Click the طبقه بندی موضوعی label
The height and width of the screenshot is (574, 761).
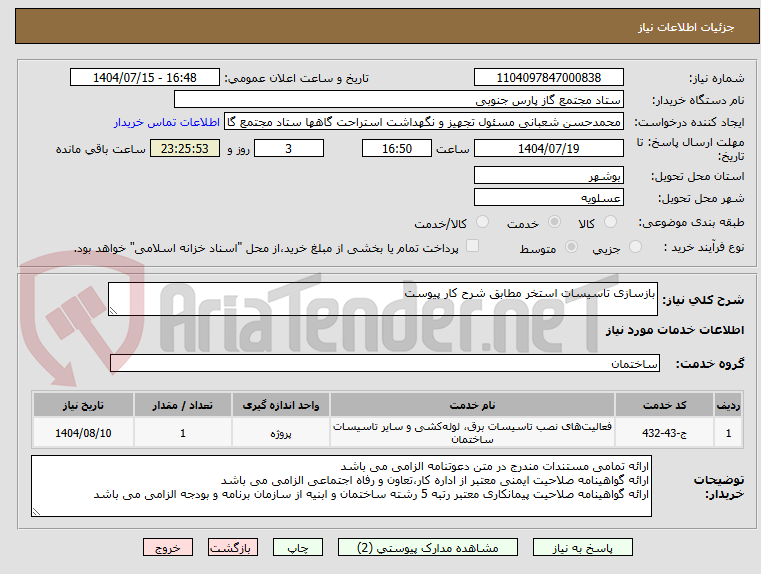coord(691,223)
